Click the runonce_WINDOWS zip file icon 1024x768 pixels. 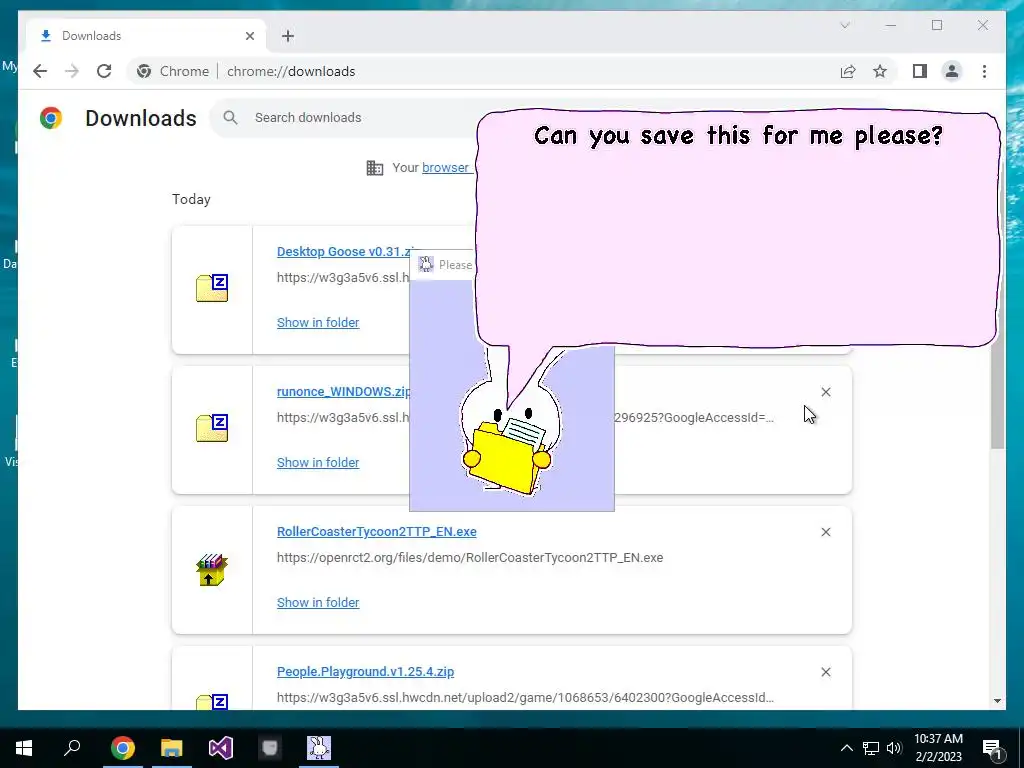[x=212, y=428]
